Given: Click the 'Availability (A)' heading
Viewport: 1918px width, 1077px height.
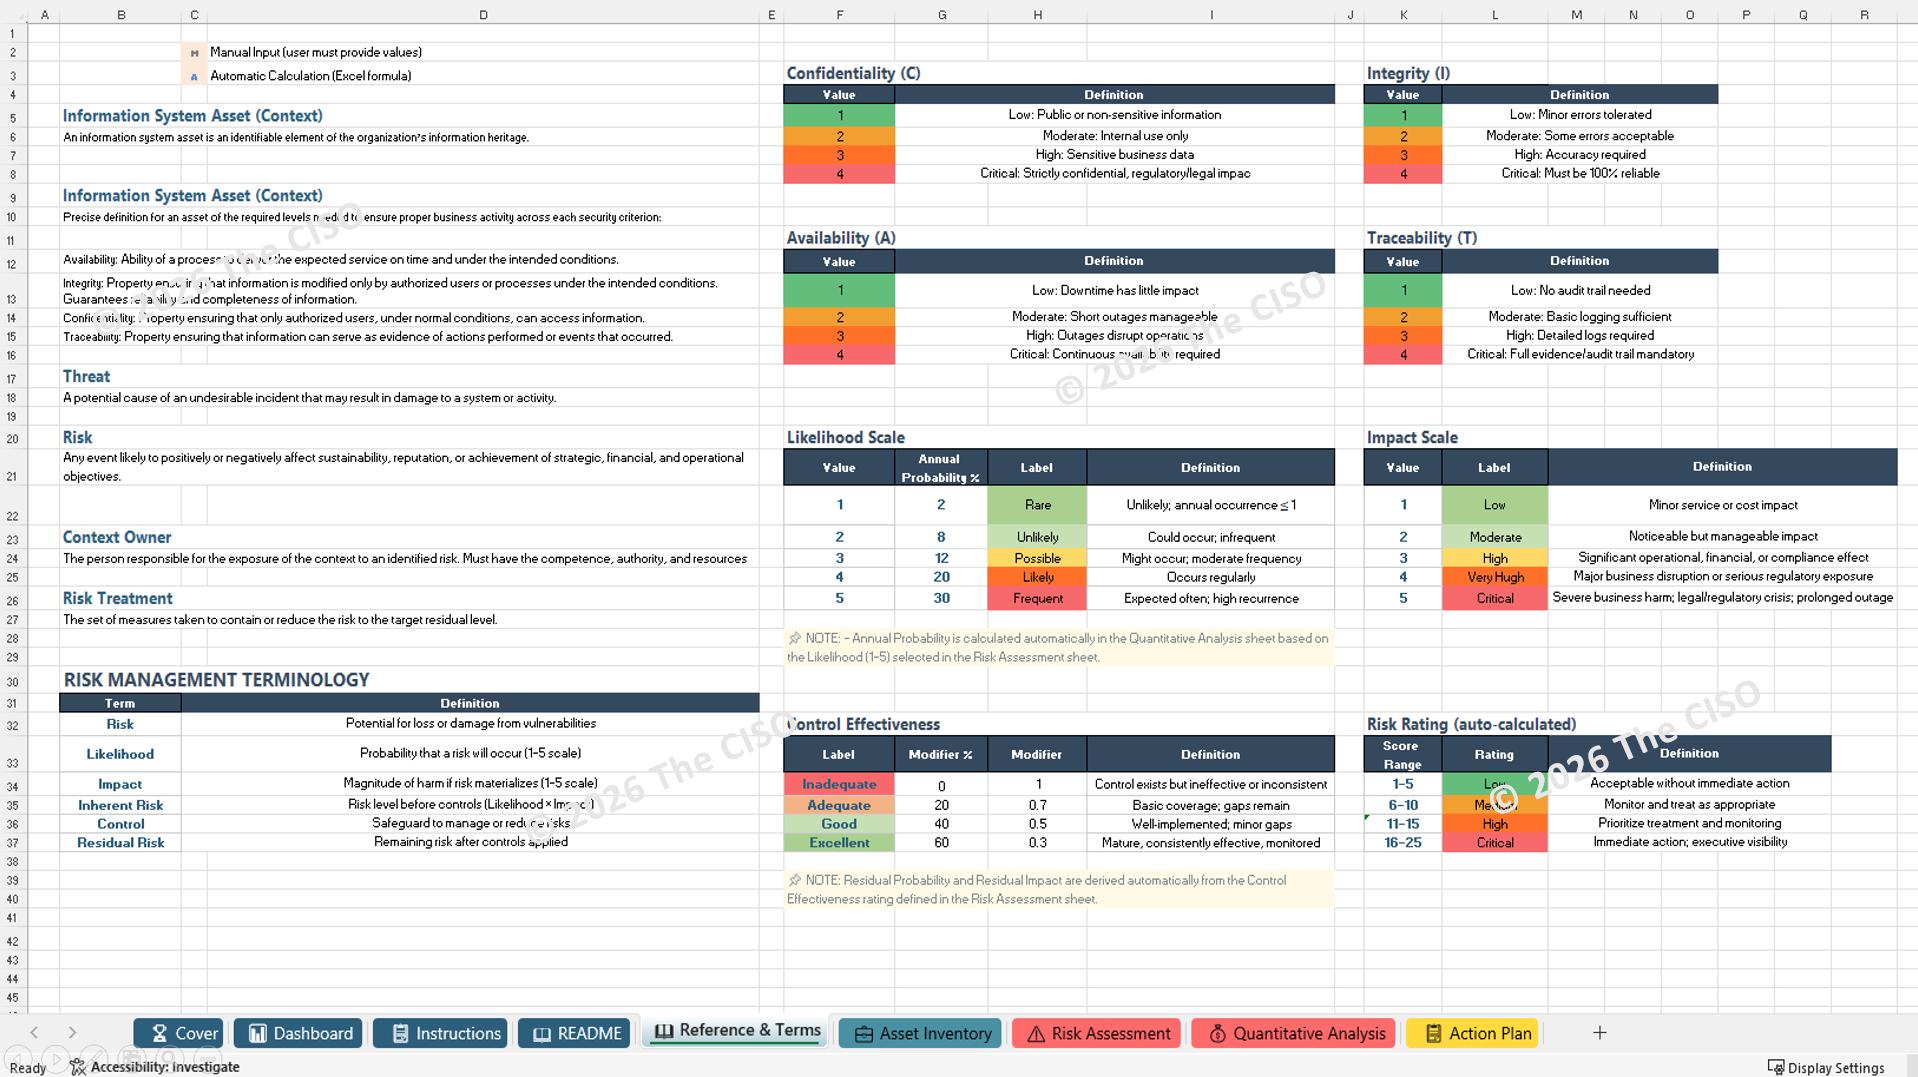Looking at the screenshot, I should 841,238.
